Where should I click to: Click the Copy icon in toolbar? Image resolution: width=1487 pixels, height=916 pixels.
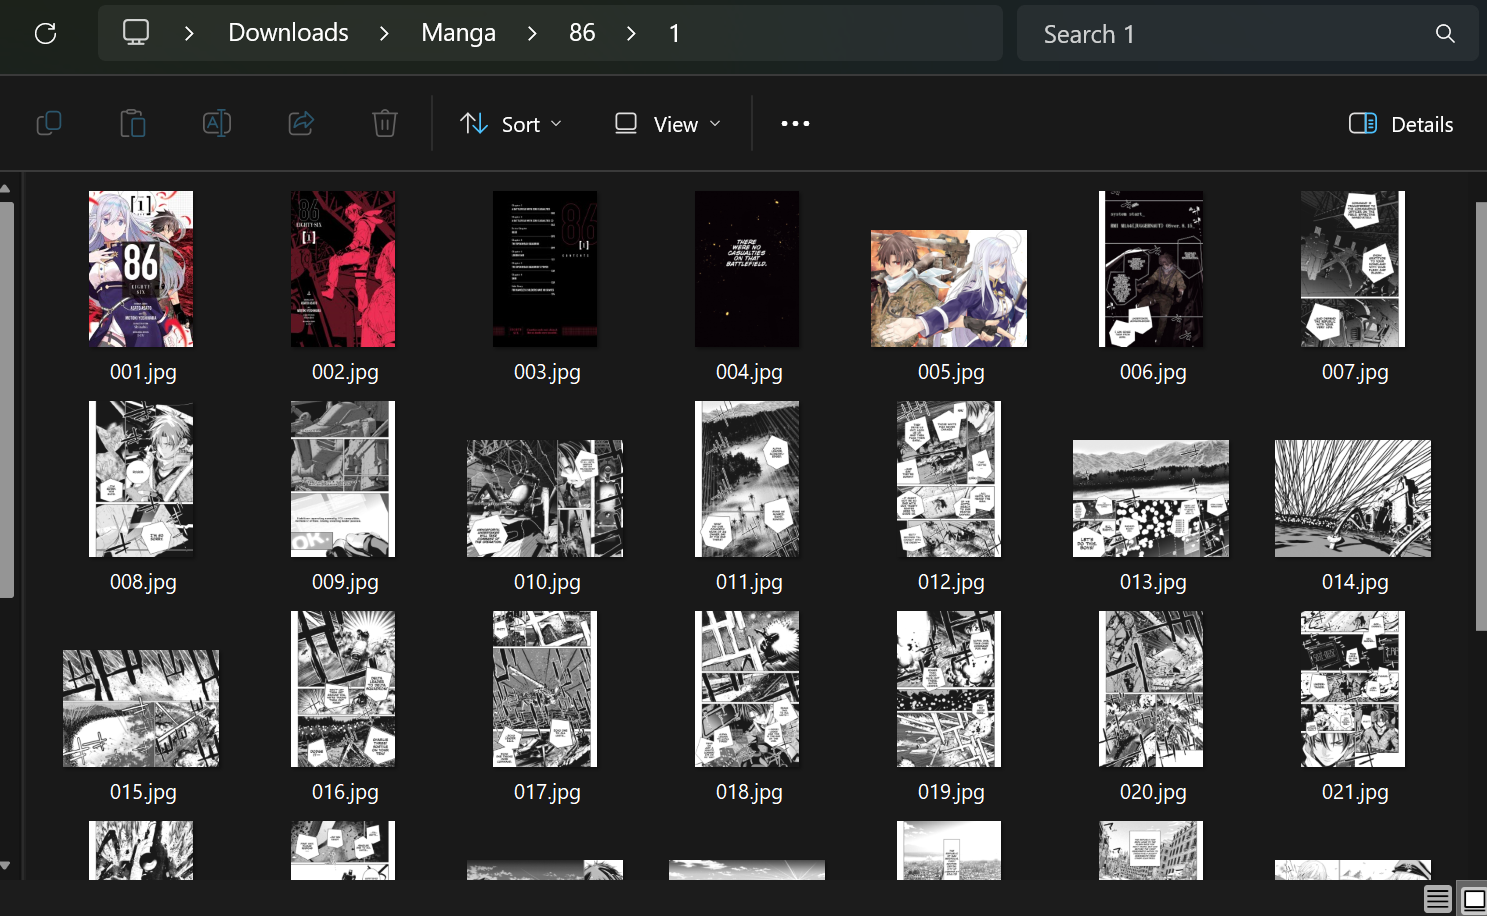[x=49, y=124]
